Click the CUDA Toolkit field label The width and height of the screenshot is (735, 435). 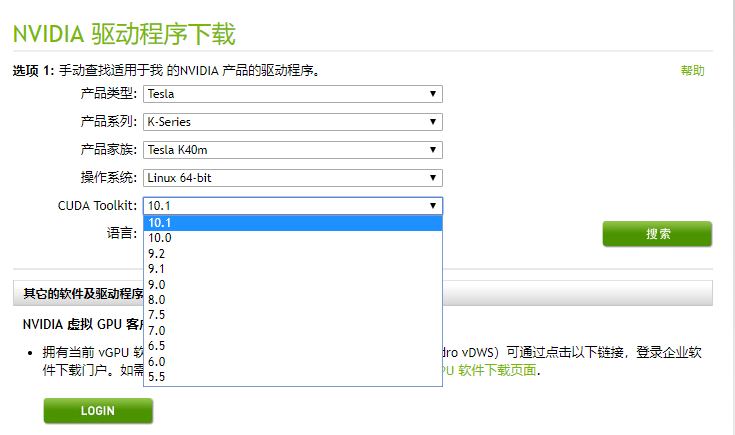[97, 206]
